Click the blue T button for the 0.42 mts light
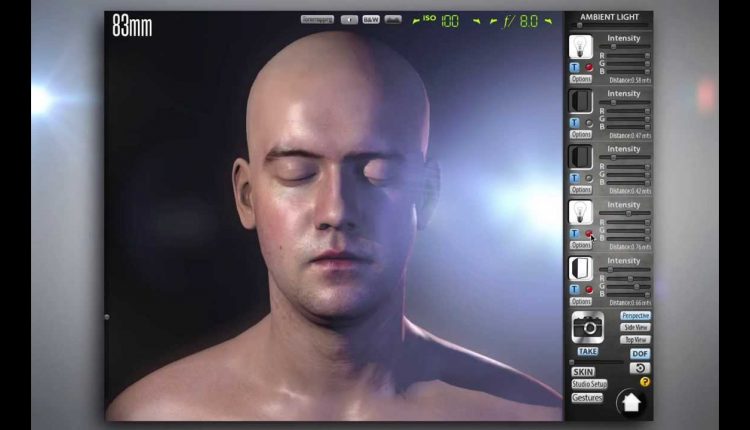 575,178
